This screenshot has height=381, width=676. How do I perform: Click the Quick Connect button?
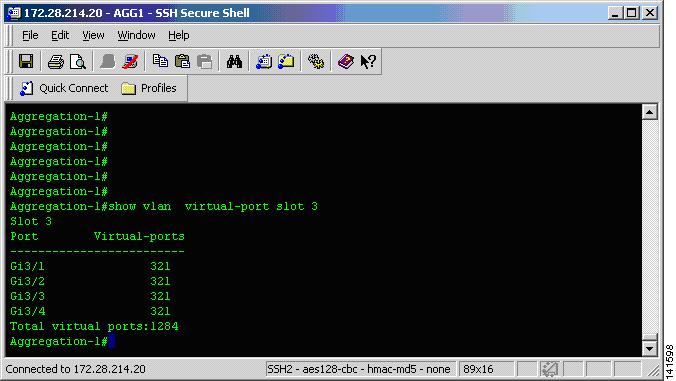tap(64, 88)
